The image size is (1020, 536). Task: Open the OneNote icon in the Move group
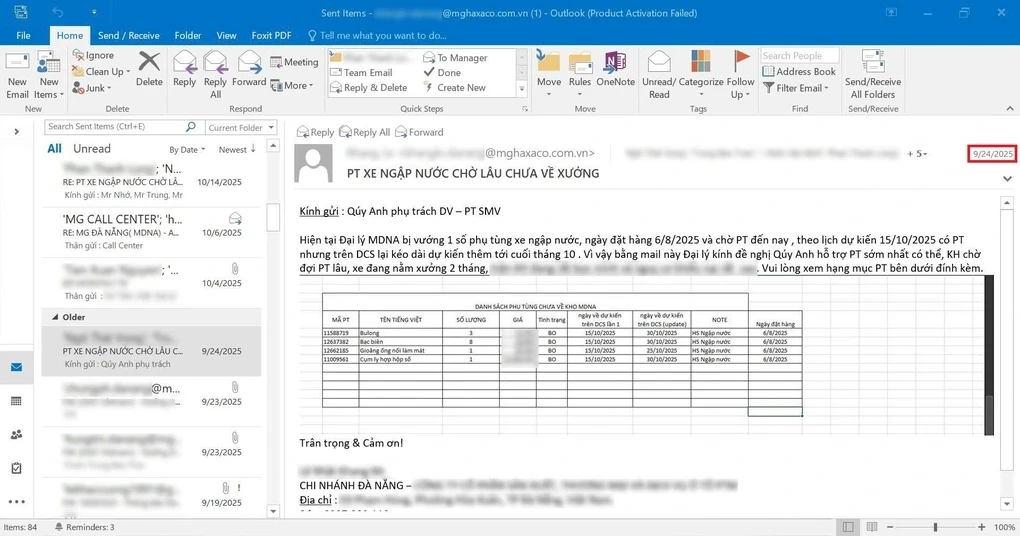pos(615,68)
